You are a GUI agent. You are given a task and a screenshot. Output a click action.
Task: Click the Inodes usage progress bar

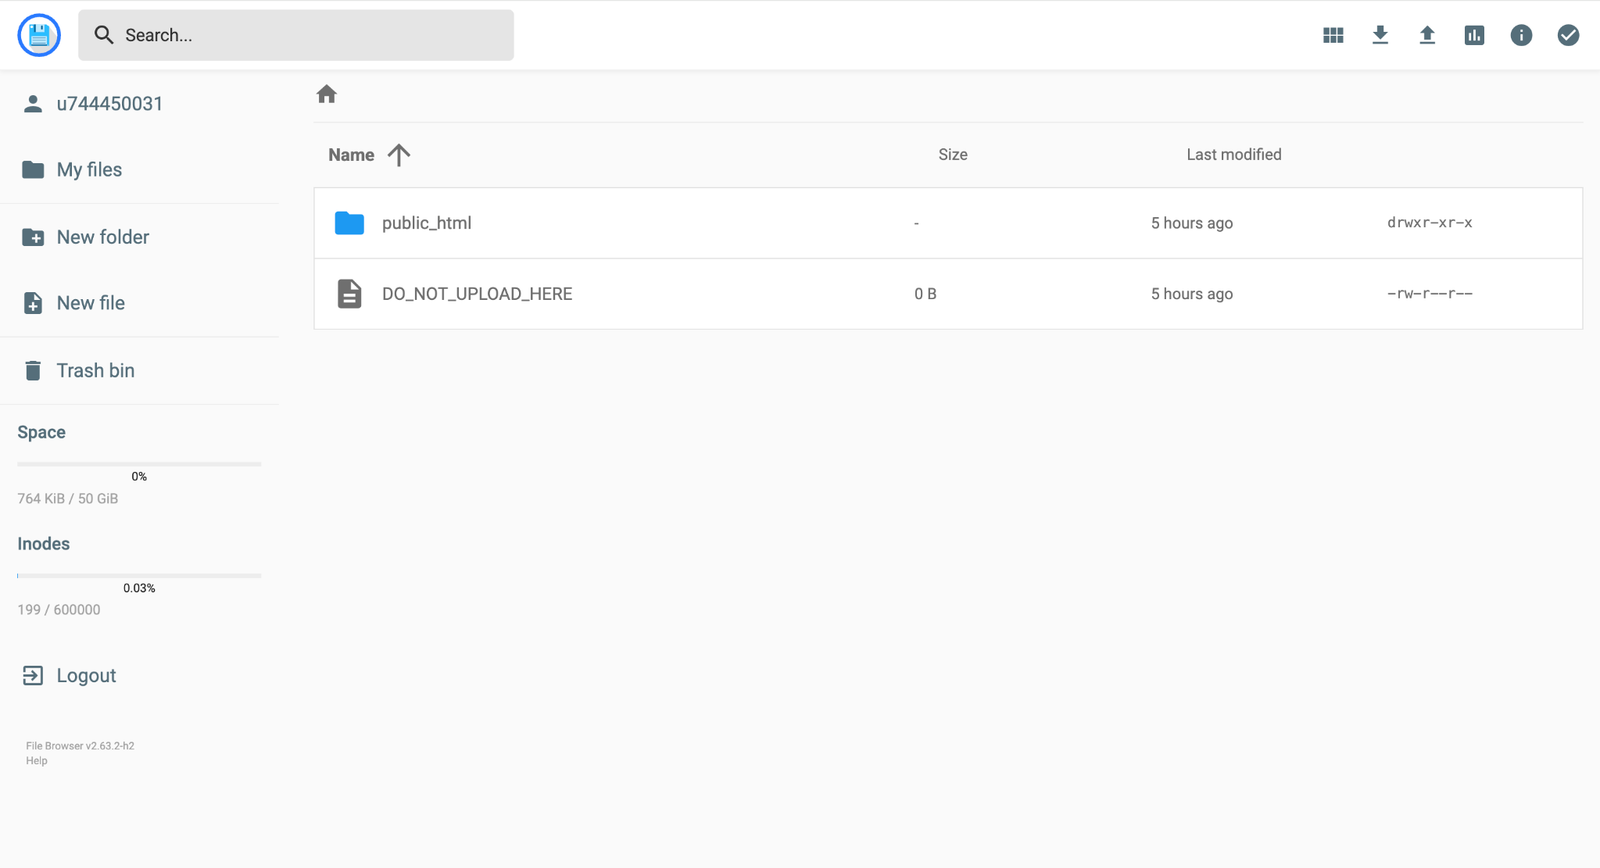(x=139, y=576)
